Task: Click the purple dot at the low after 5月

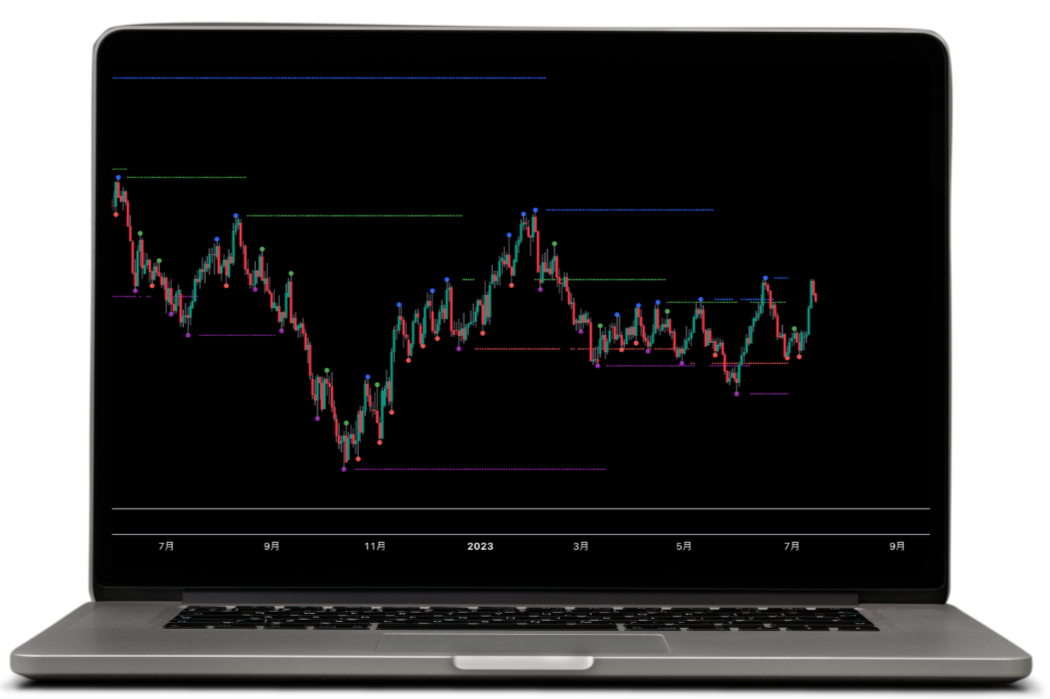Action: click(x=737, y=394)
